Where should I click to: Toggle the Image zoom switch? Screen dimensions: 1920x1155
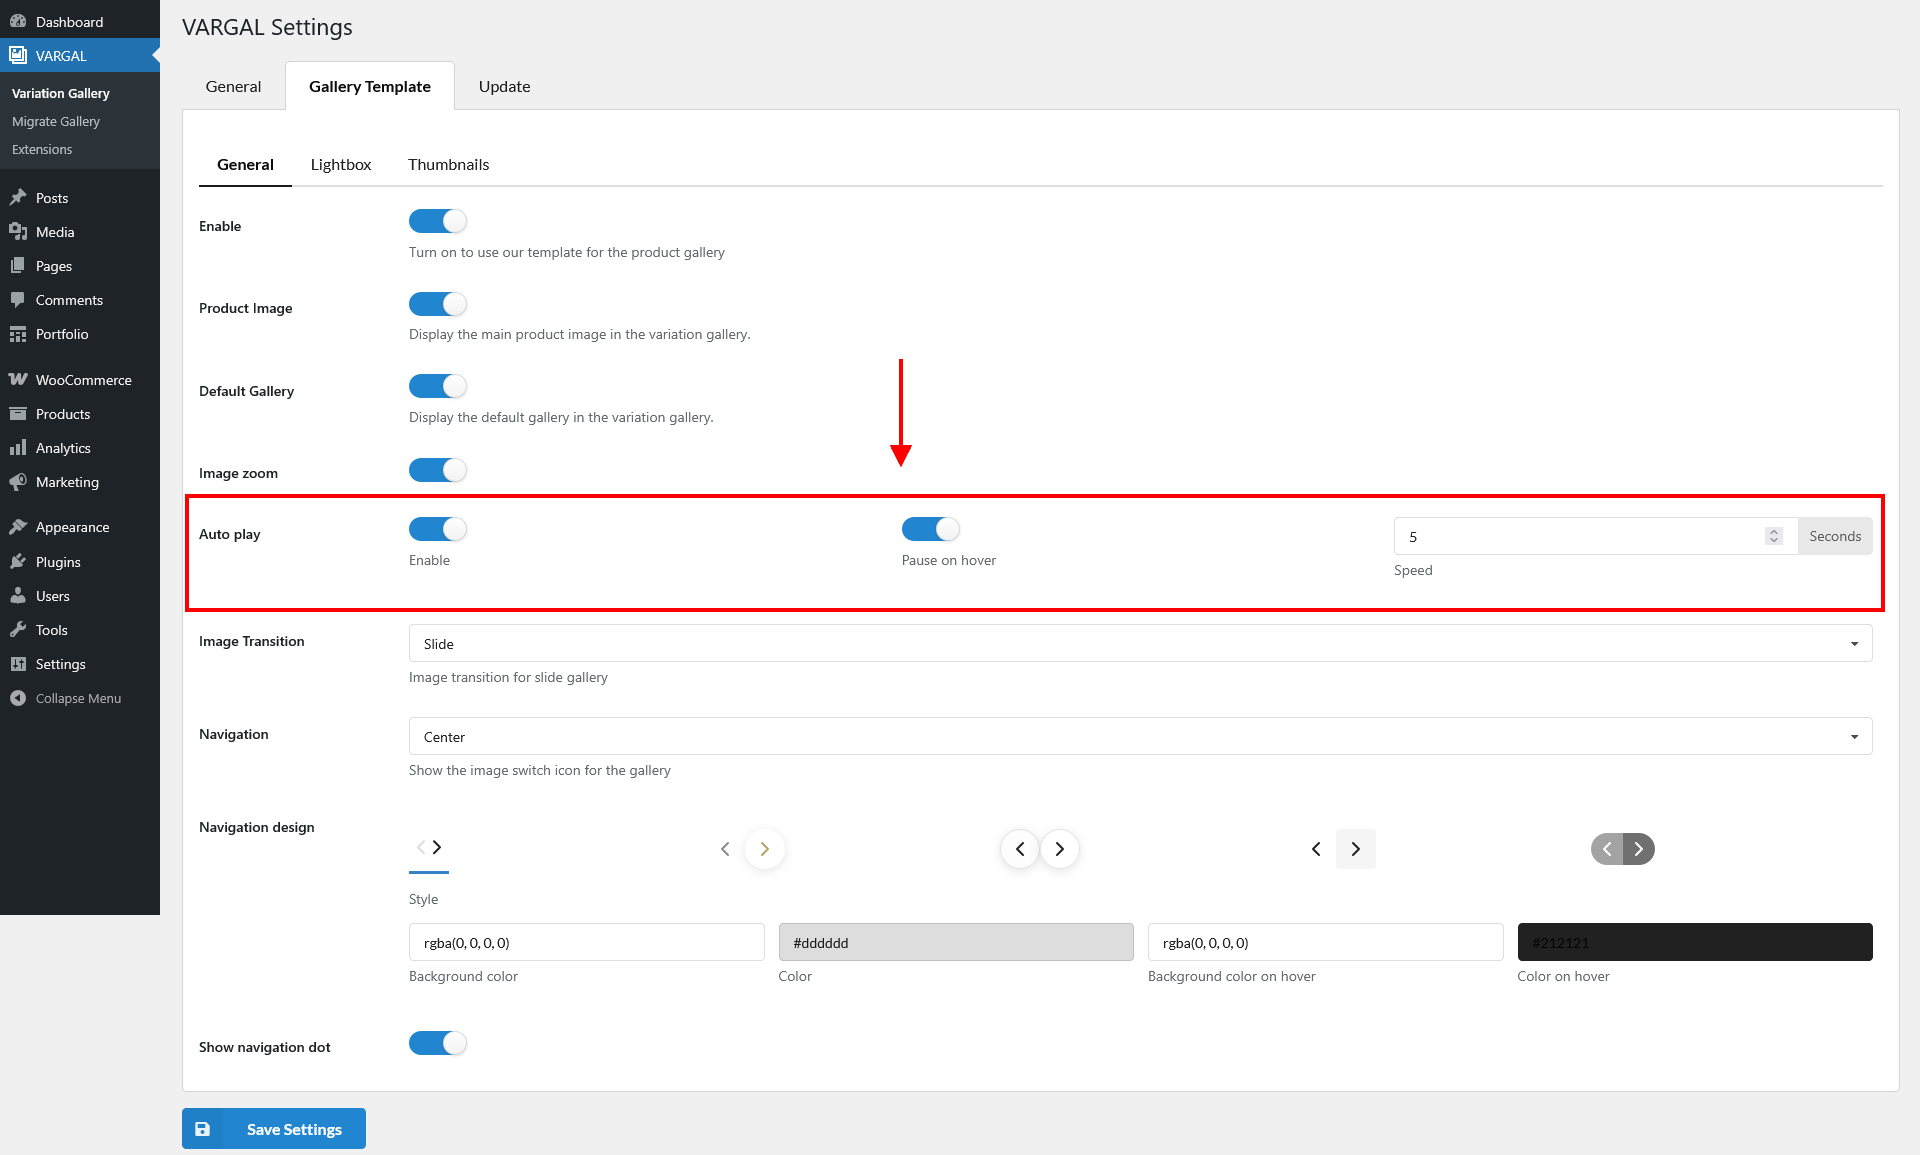tap(438, 470)
